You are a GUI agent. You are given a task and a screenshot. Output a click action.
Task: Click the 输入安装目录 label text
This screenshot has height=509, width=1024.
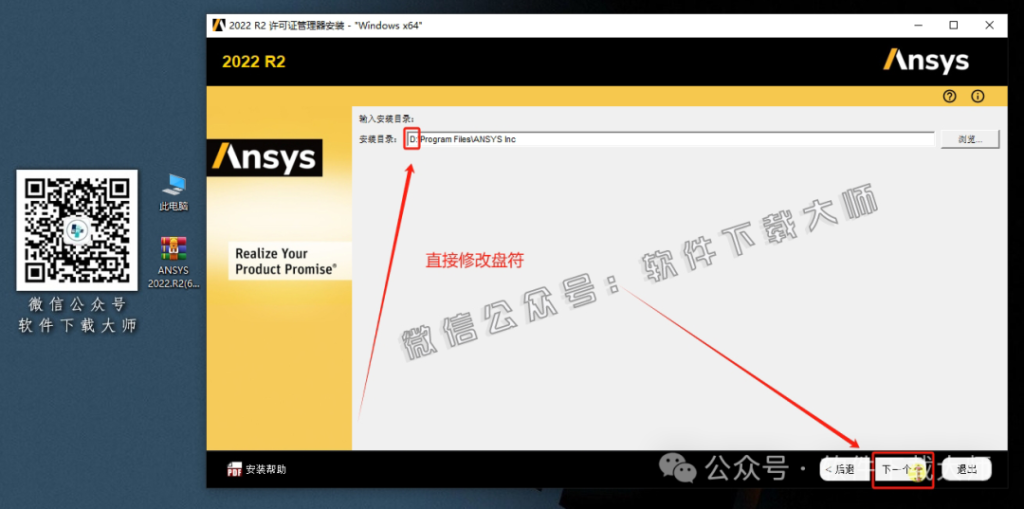click(387, 119)
